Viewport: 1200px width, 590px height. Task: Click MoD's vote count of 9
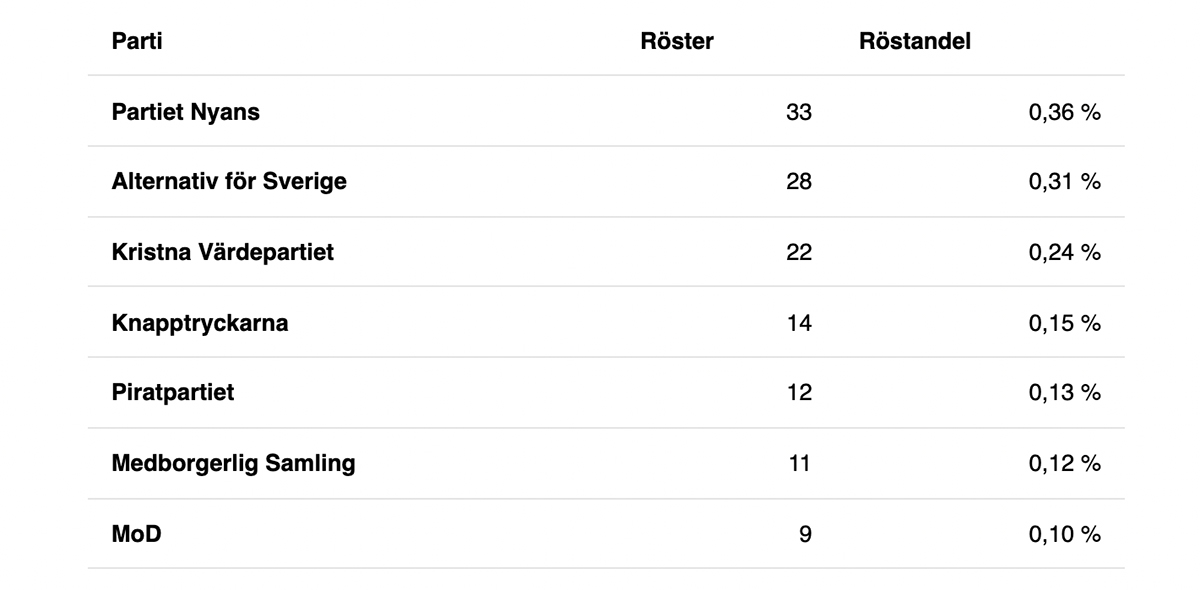point(806,535)
